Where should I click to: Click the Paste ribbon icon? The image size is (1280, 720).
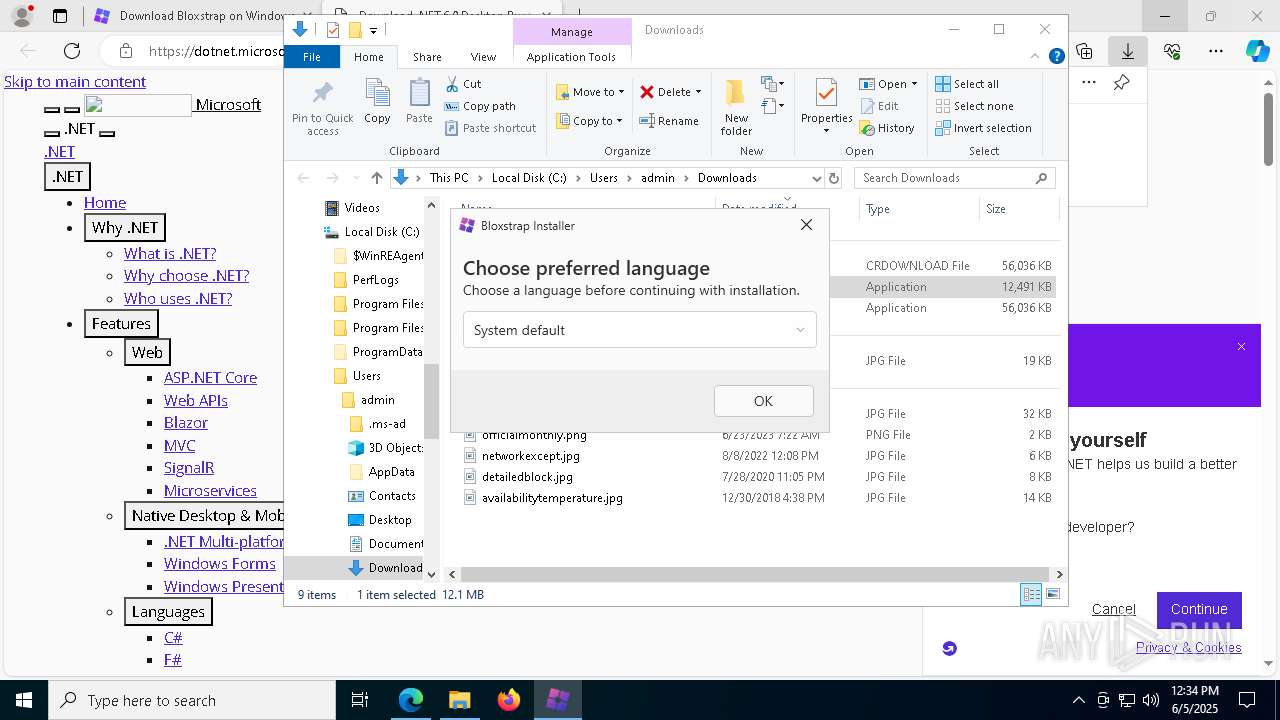(x=419, y=101)
